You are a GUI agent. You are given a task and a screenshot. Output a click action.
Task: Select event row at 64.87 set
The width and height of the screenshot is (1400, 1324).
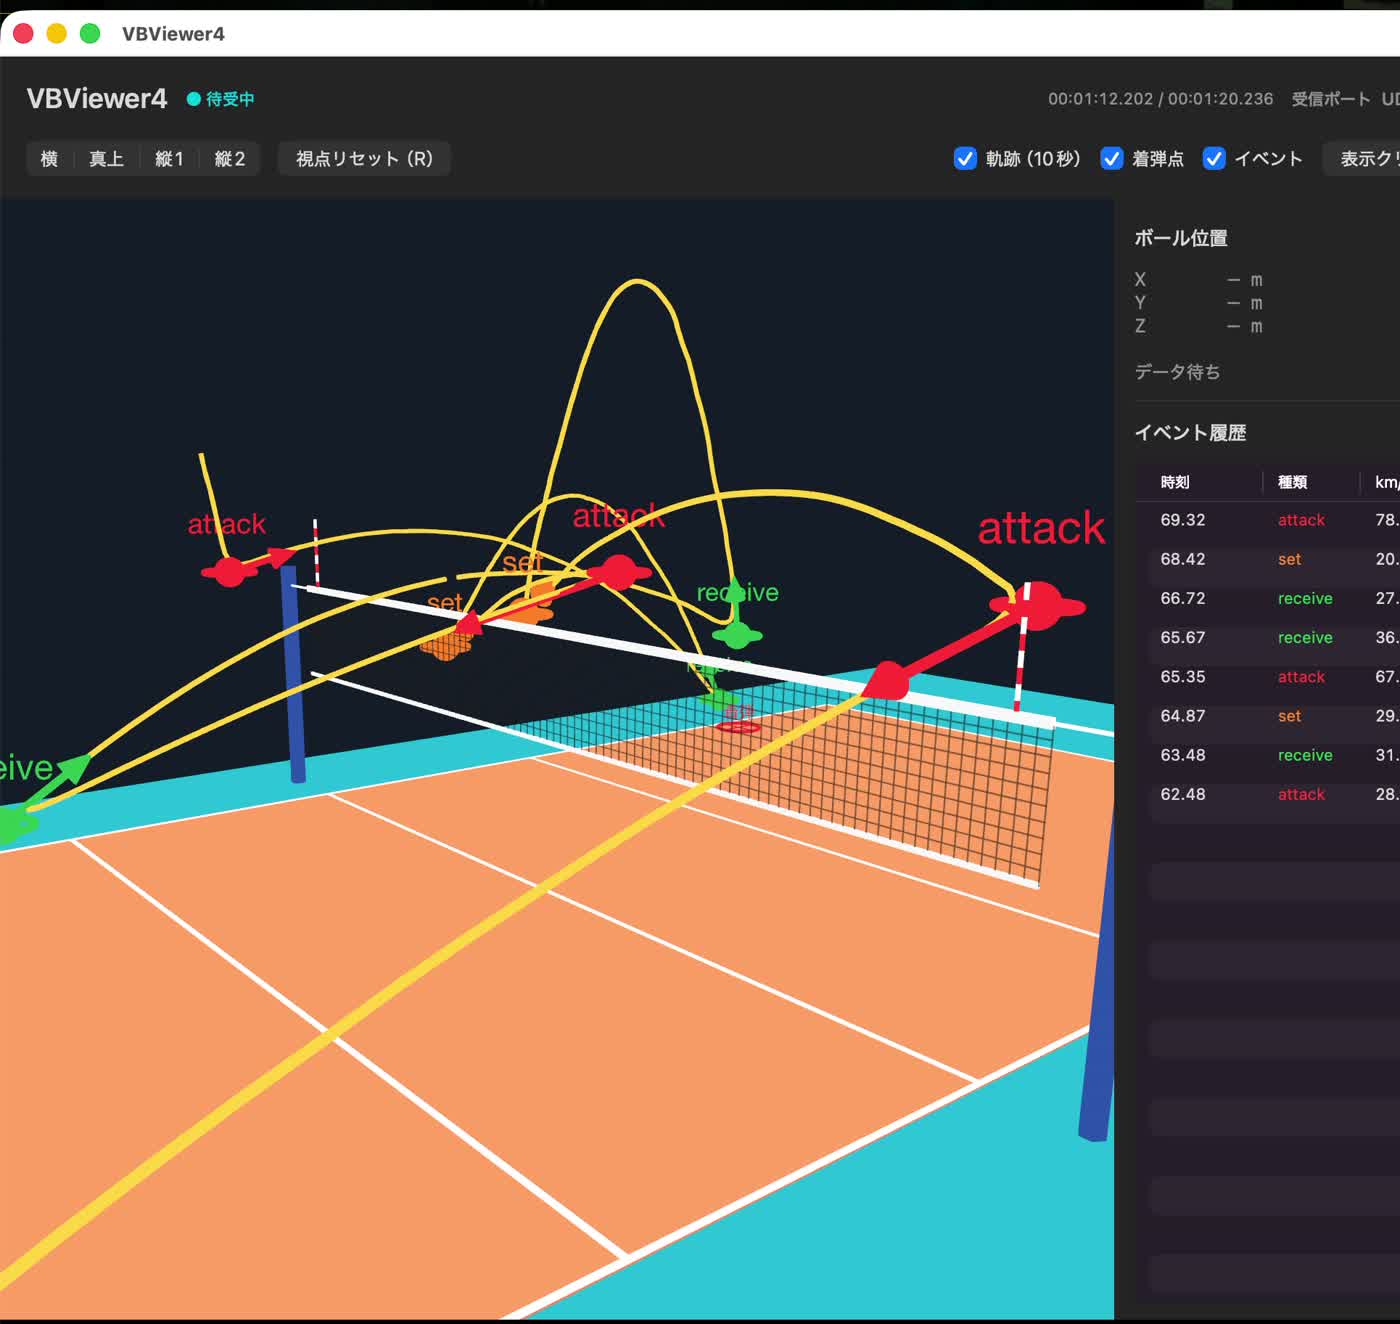(x=1275, y=716)
